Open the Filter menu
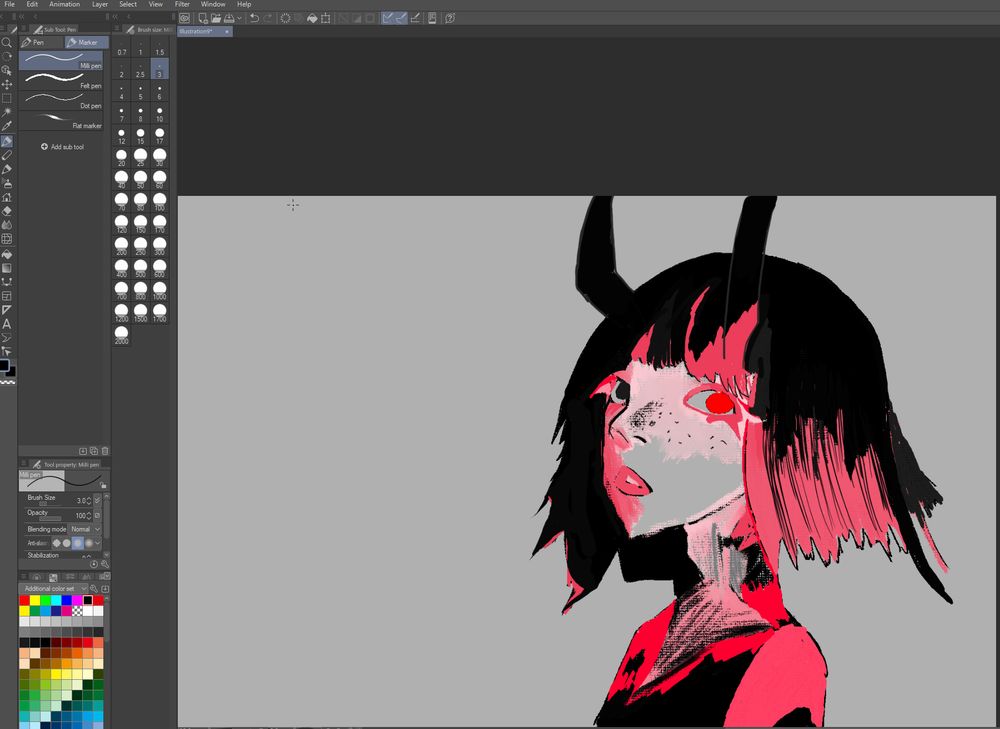1000x729 pixels. 182,4
